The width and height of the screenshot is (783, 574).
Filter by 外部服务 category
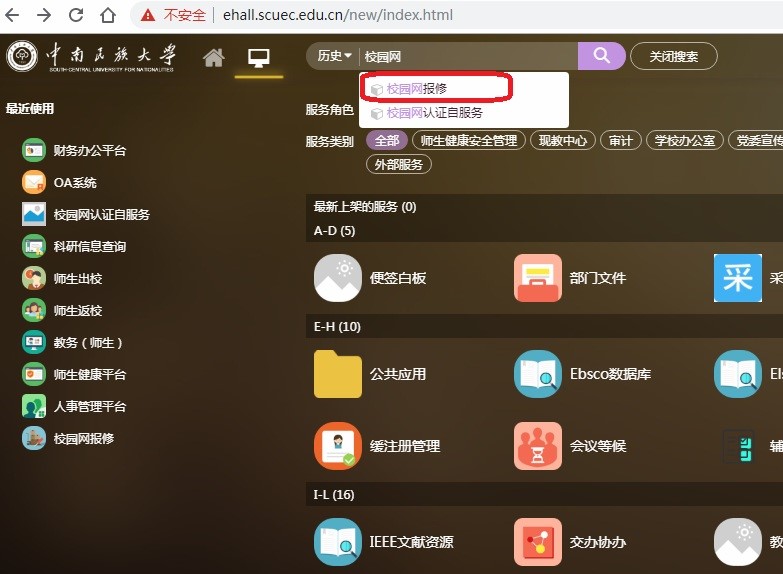[399, 164]
